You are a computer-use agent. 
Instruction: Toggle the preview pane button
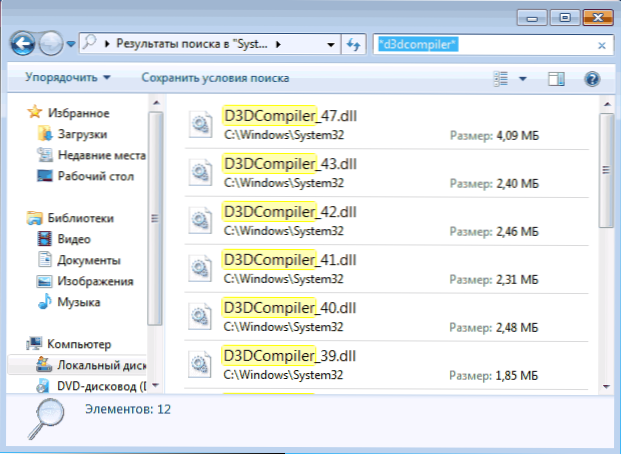(x=556, y=79)
